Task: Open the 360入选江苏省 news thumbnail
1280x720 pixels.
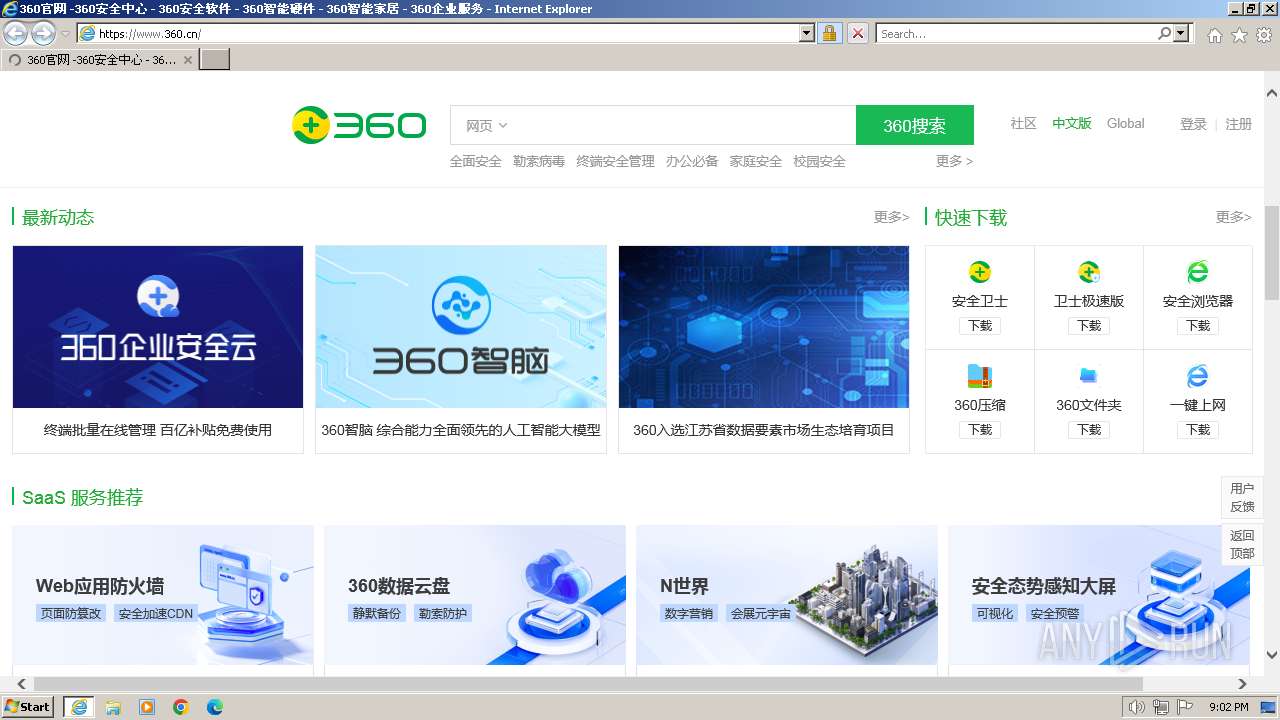Action: click(764, 327)
